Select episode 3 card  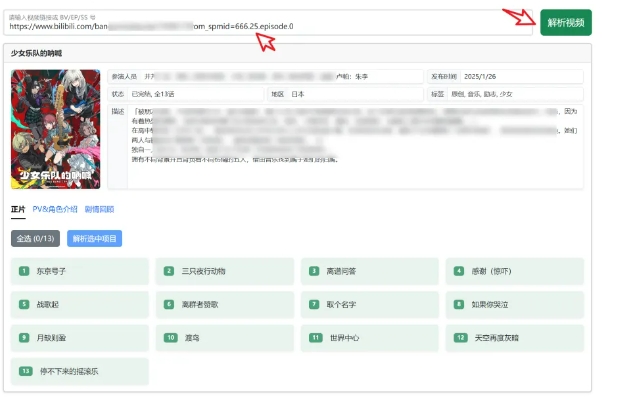pyautogui.click(x=370, y=271)
